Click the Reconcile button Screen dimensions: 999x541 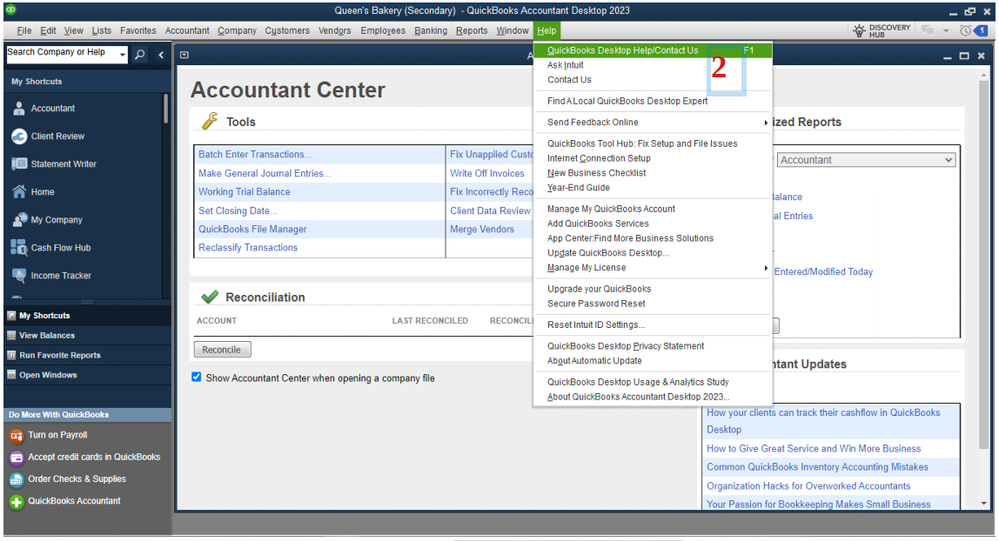(x=222, y=349)
